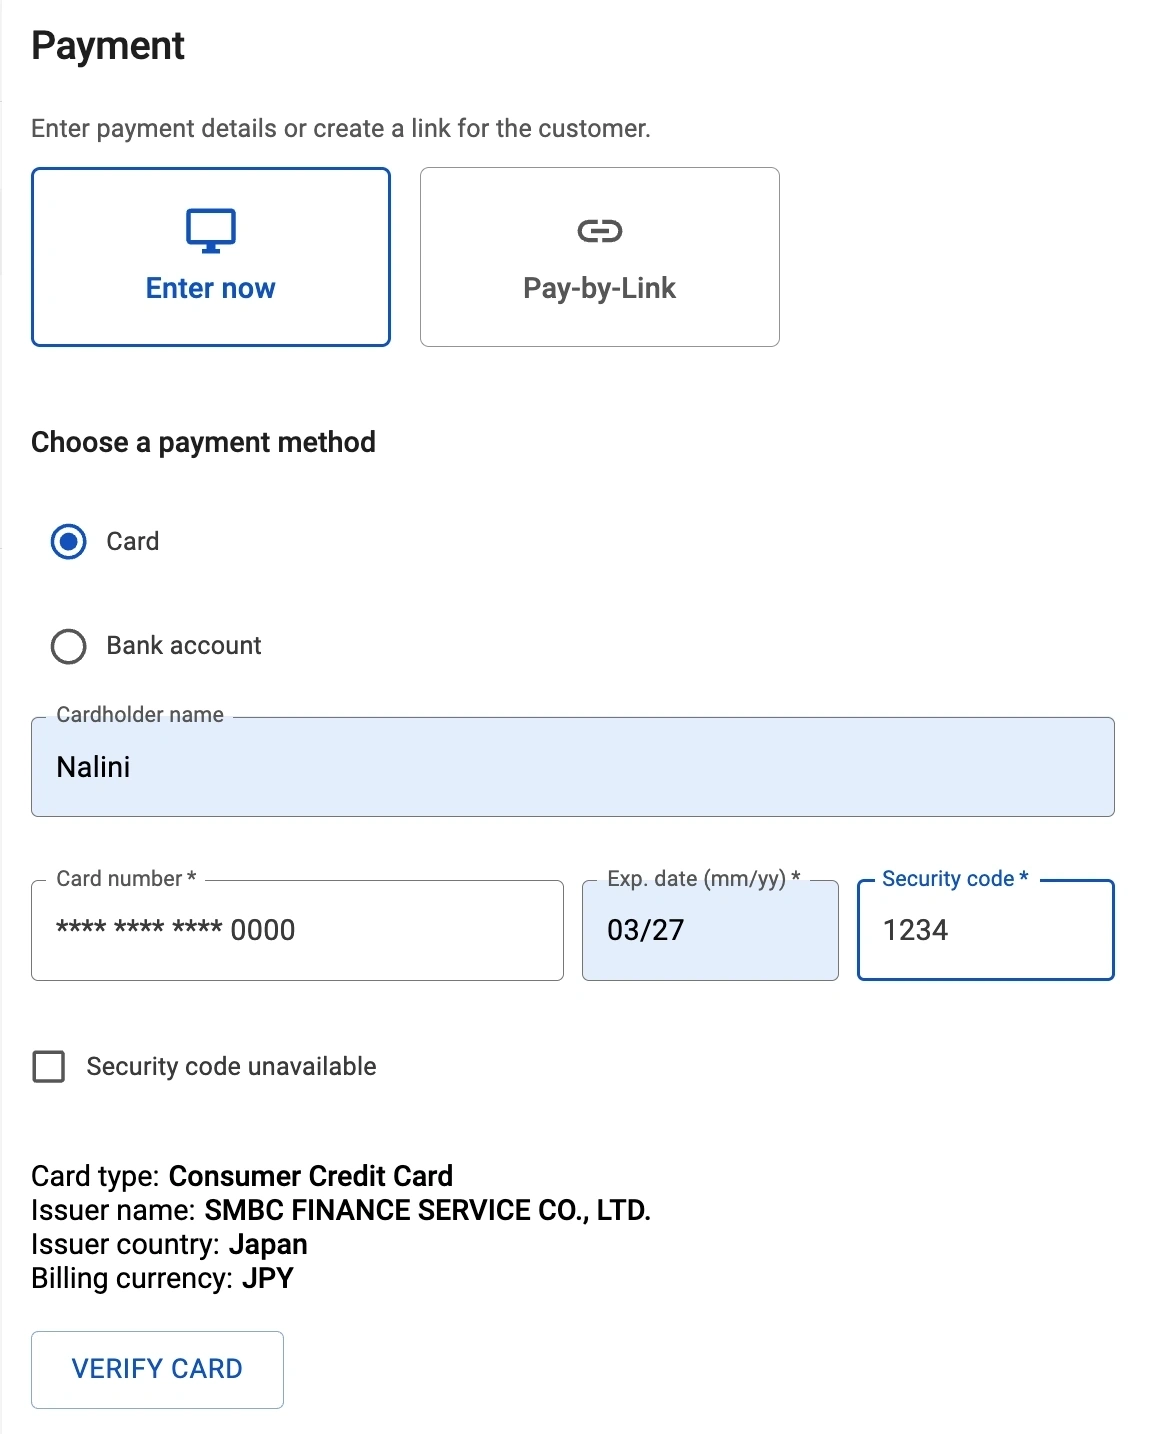1168x1434 pixels.
Task: Click the monitor icon above Enter now
Action: 211,230
